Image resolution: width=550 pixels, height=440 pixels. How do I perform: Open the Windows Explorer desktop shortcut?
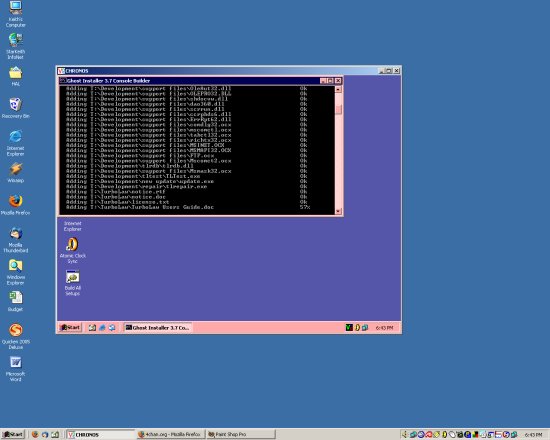pyautogui.click(x=15, y=272)
